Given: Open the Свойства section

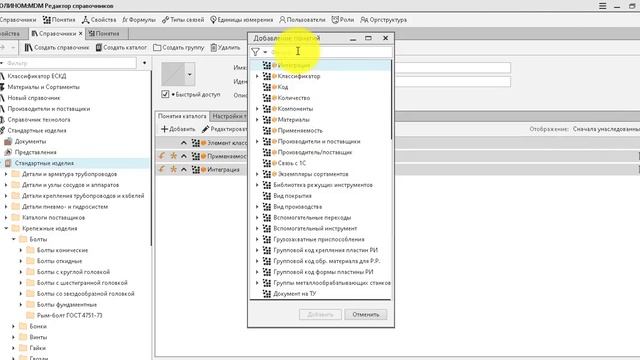Looking at the screenshot, I should (x=99, y=20).
